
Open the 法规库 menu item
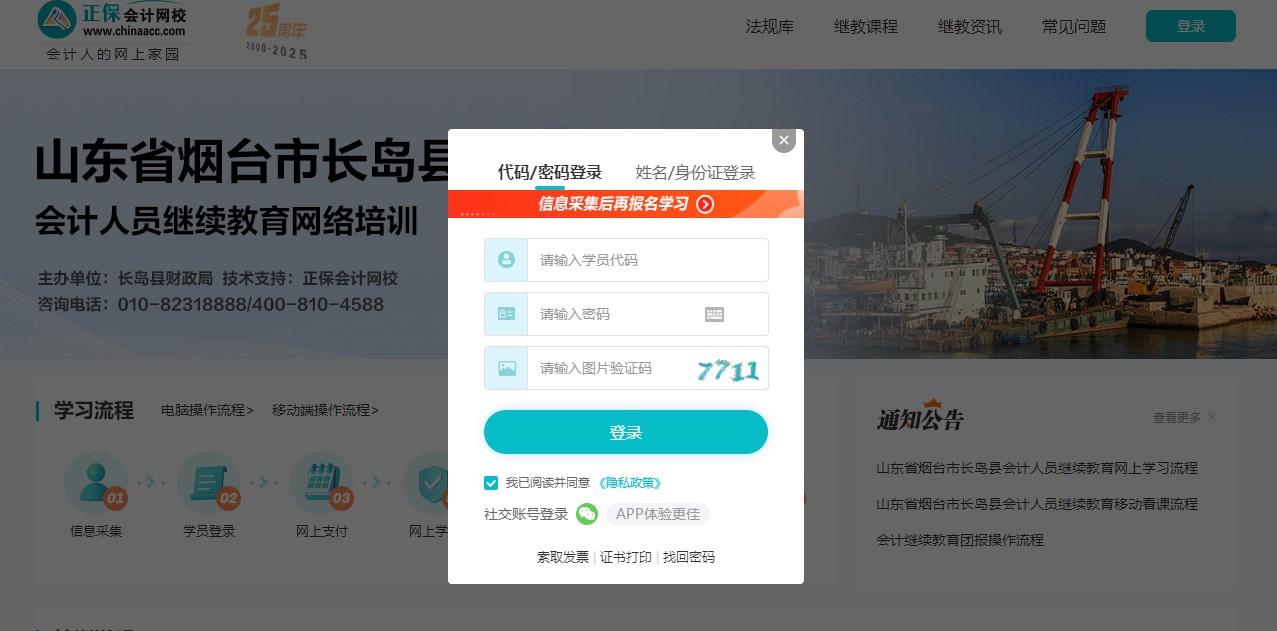pyautogui.click(x=770, y=27)
